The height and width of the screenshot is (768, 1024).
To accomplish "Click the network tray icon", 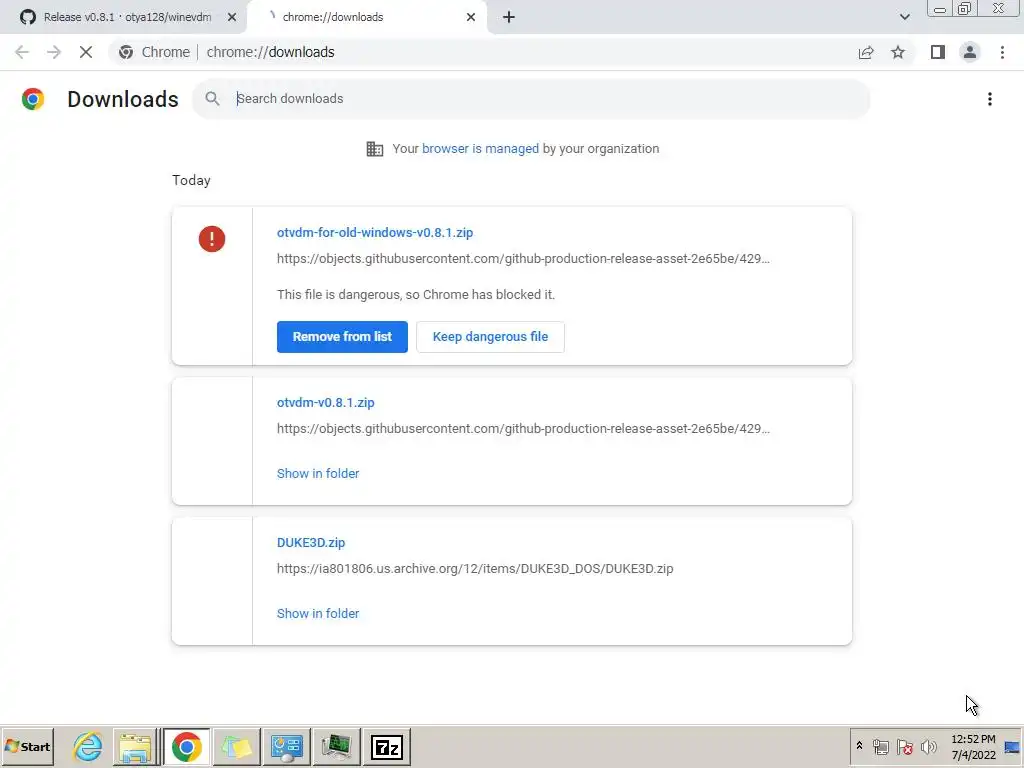I will (880, 746).
